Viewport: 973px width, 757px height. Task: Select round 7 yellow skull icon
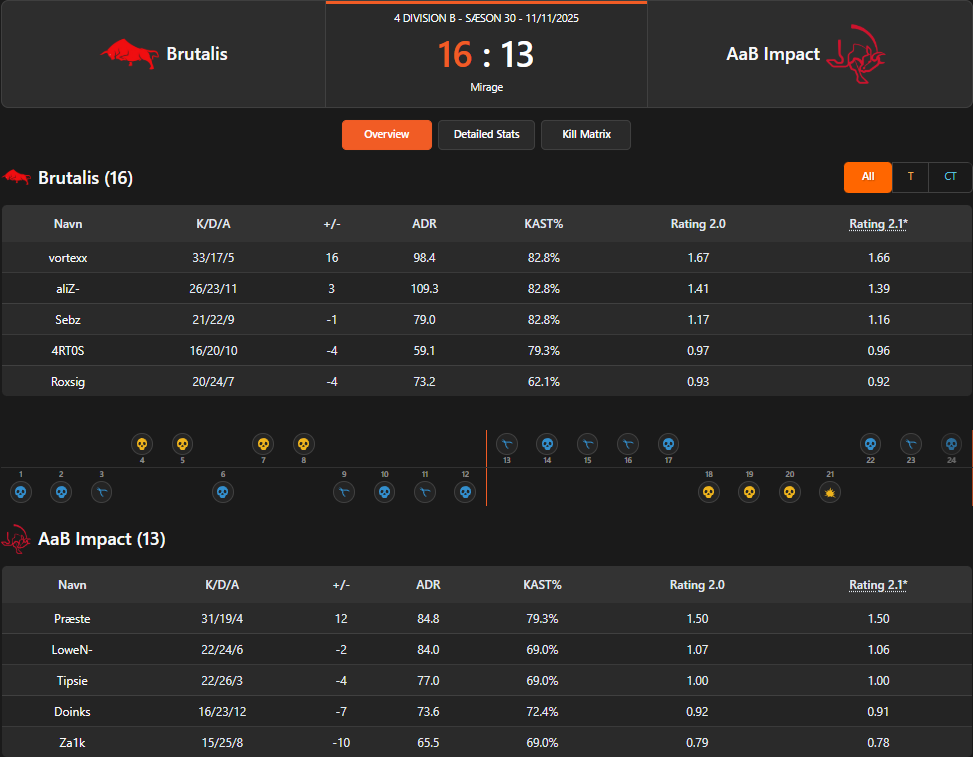tap(263, 444)
